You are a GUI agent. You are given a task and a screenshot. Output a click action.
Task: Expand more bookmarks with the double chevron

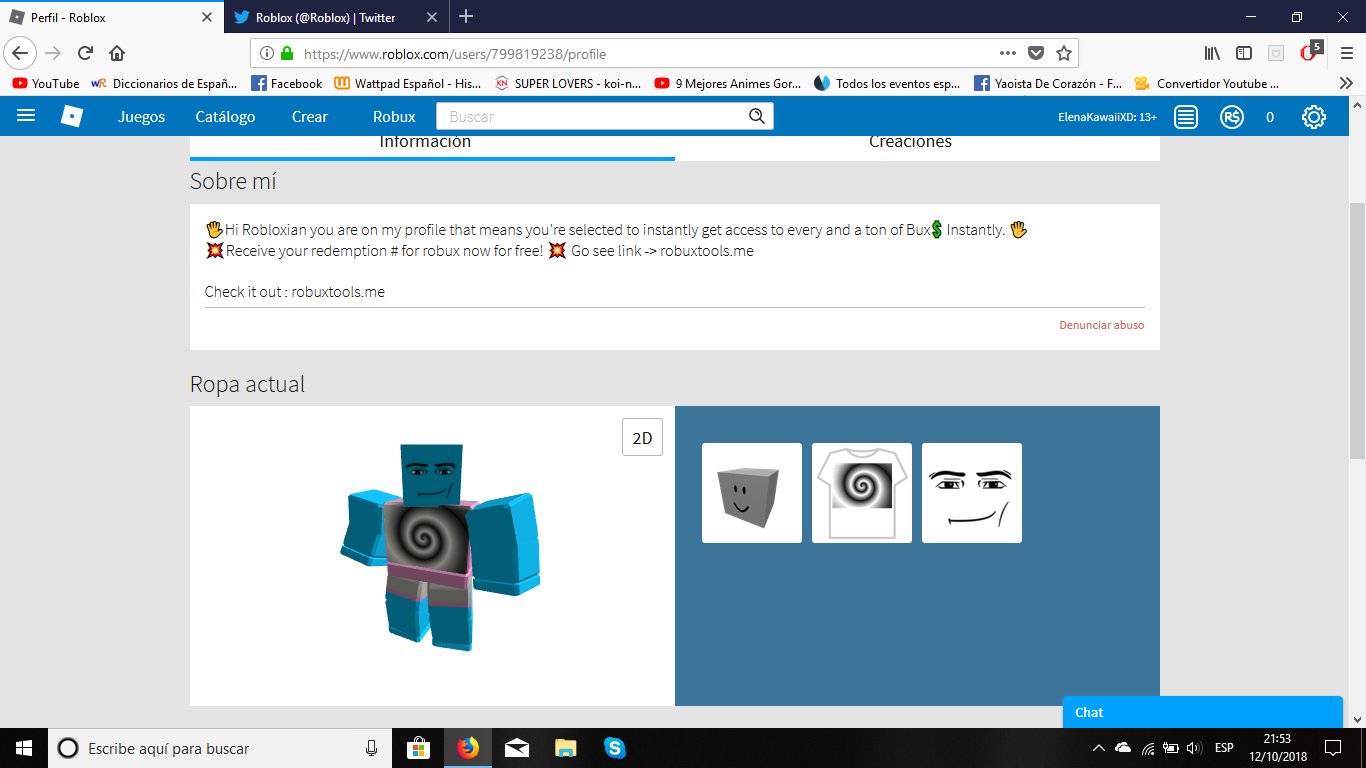pyautogui.click(x=1347, y=84)
